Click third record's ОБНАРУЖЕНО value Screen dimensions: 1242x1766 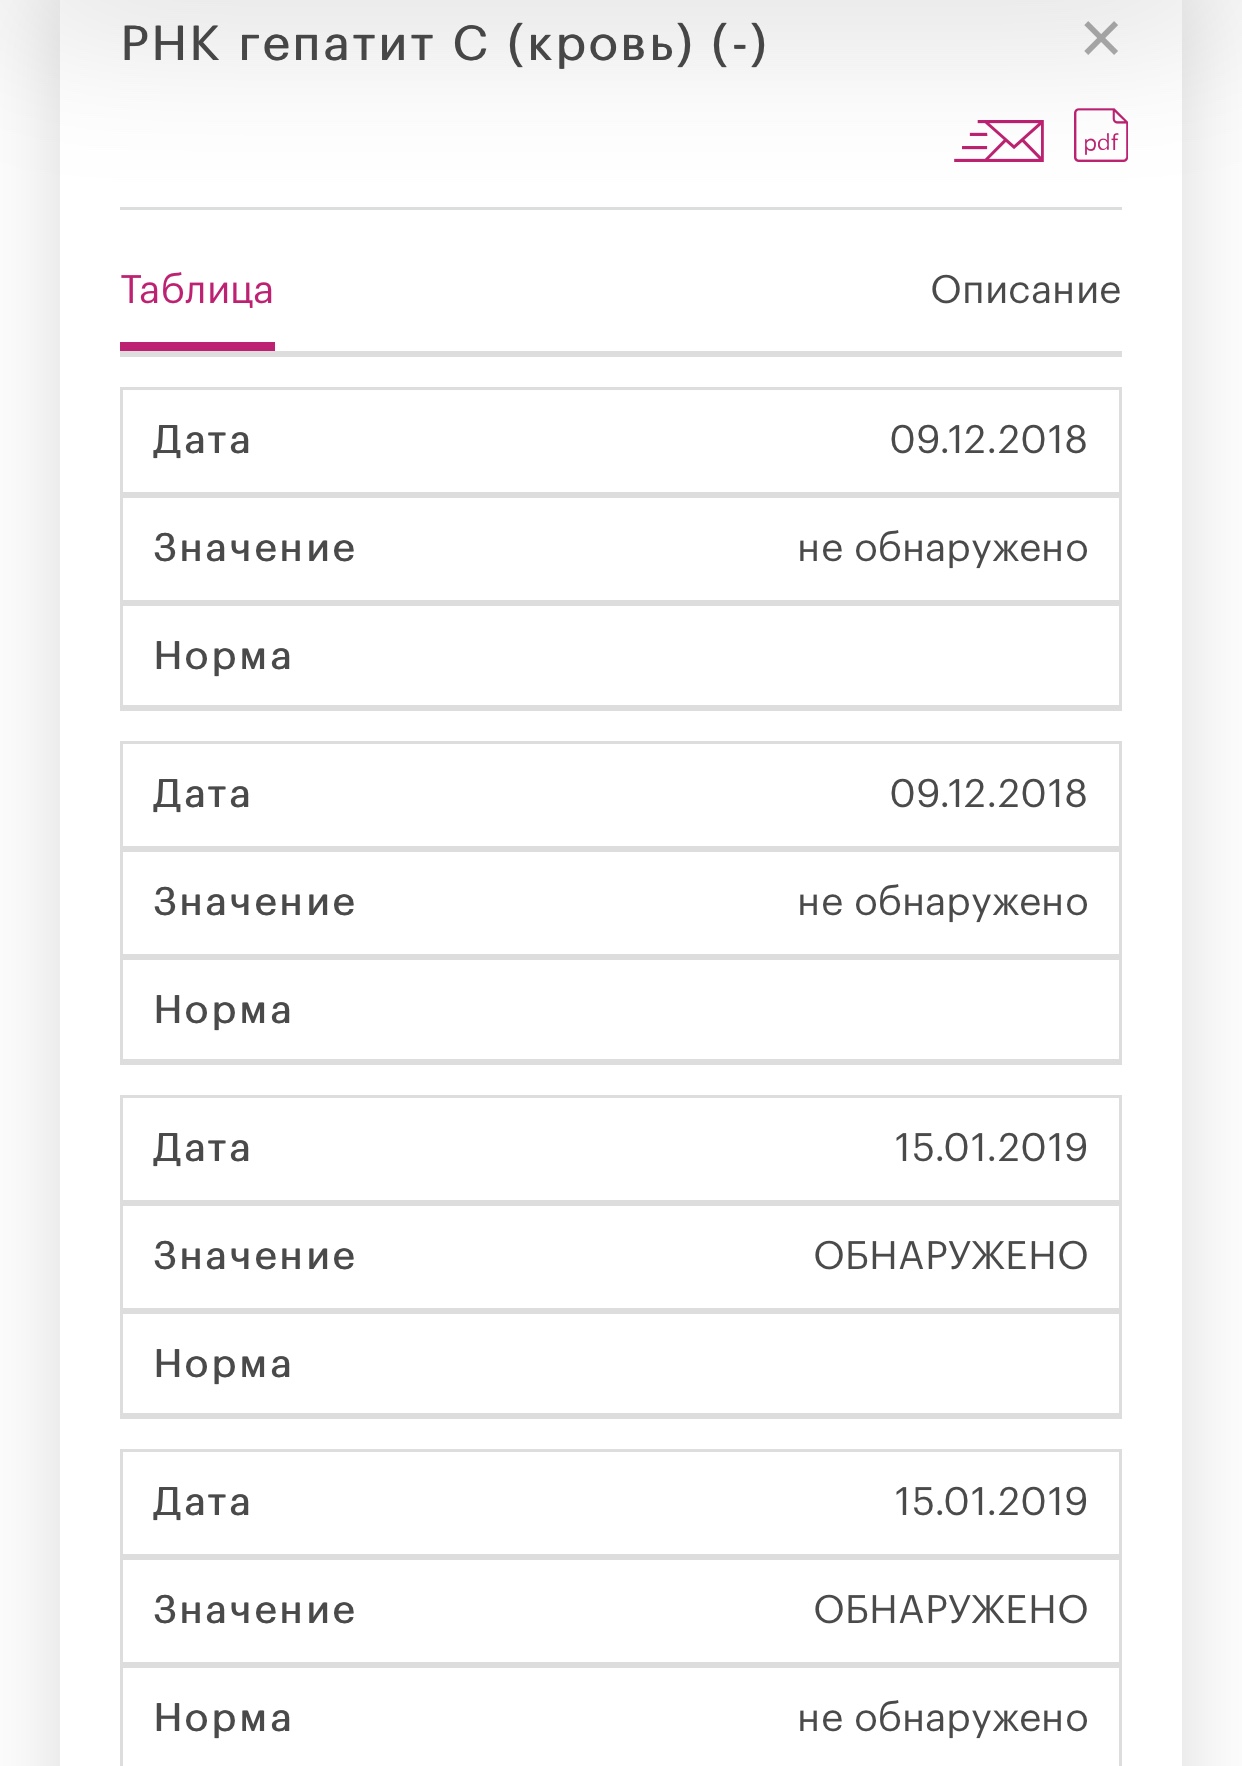point(950,1257)
